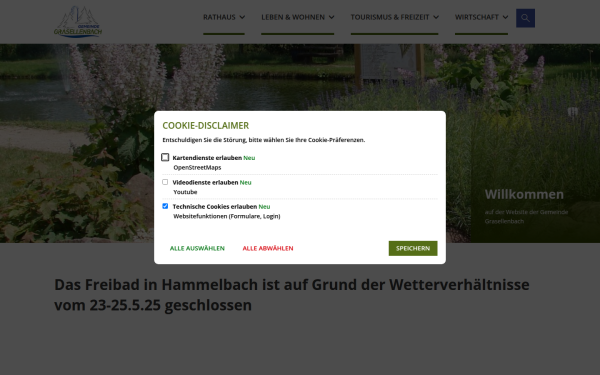Open the TOURISMUS & FREIZEIT menu item
The height and width of the screenshot is (375, 600).
390,17
